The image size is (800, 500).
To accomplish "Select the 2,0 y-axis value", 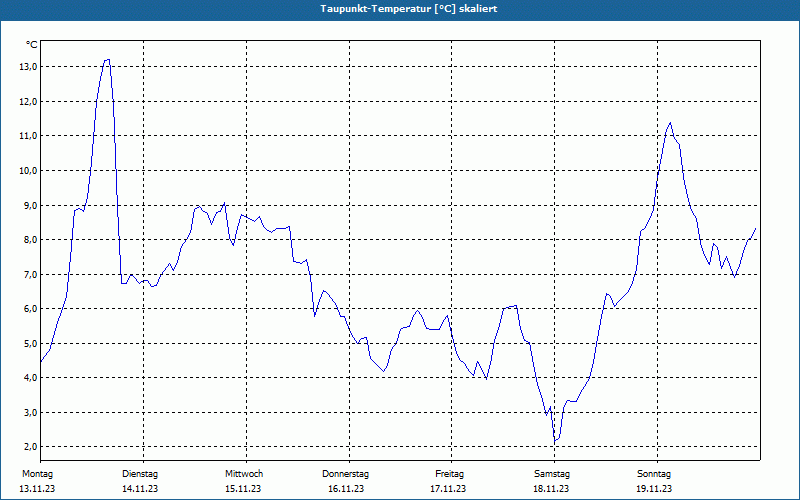I will (31, 447).
